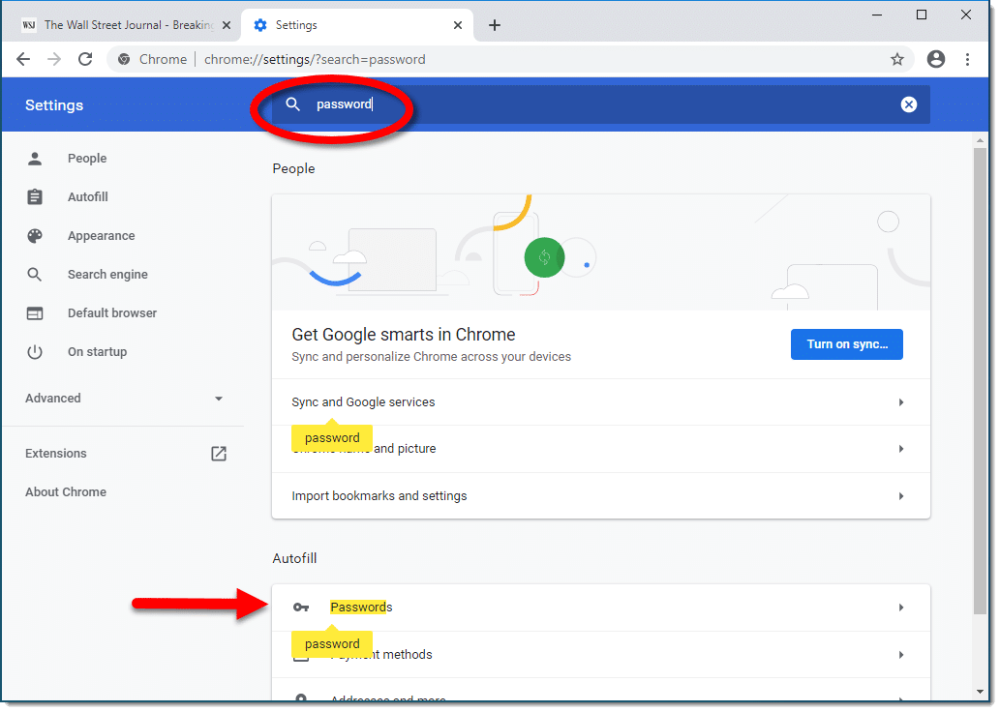The height and width of the screenshot is (712, 1000).
Task: Clear the settings search with X icon
Action: point(908,104)
